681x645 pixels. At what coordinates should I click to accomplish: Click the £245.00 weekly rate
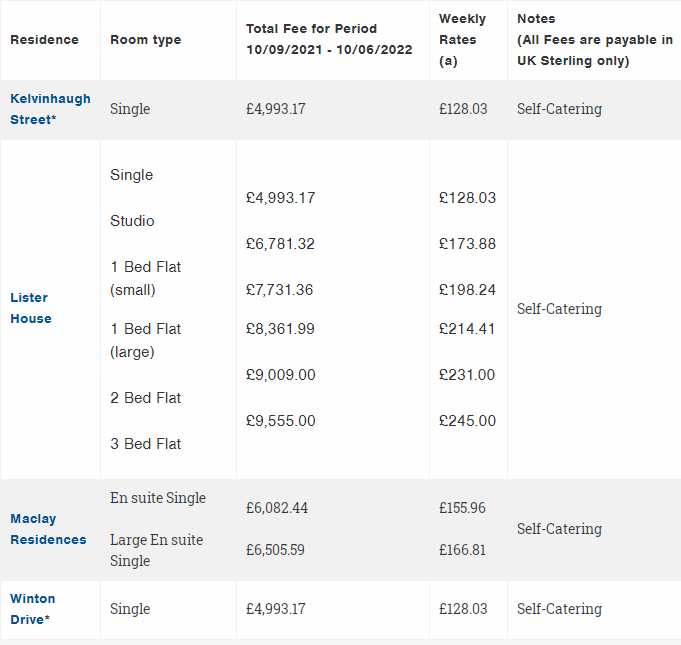[x=467, y=421]
